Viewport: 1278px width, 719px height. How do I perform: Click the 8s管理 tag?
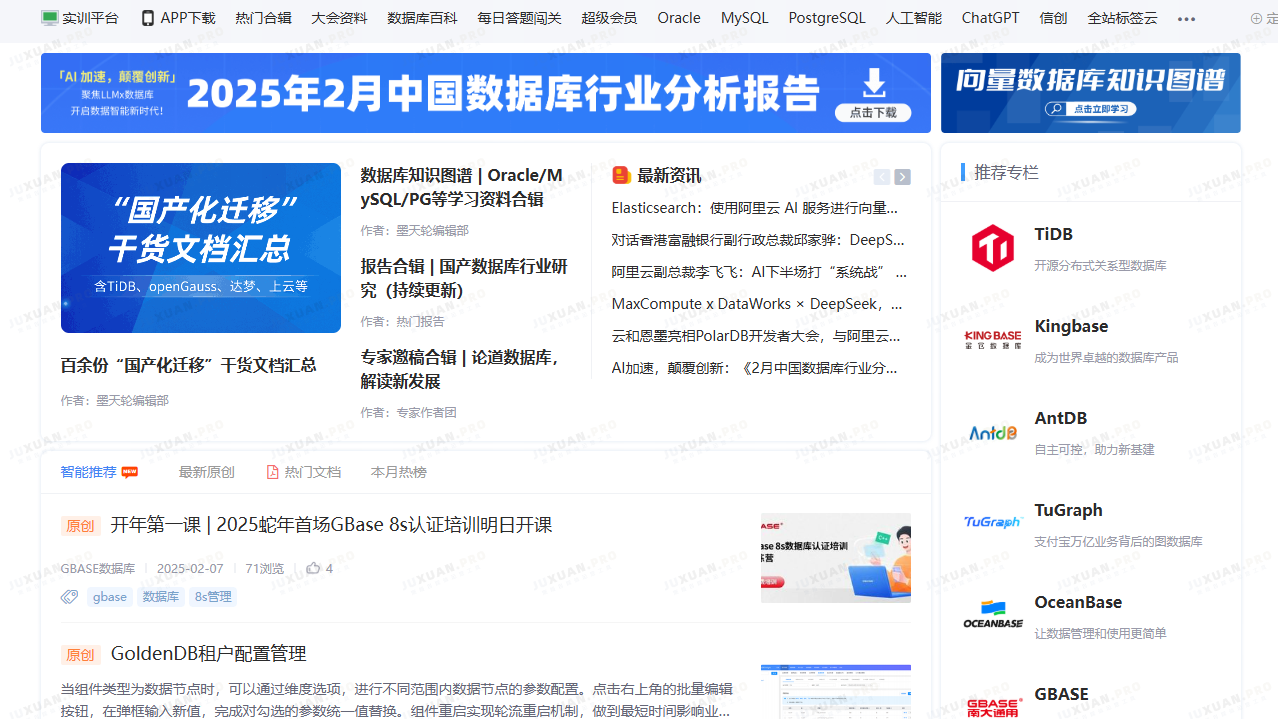[213, 597]
